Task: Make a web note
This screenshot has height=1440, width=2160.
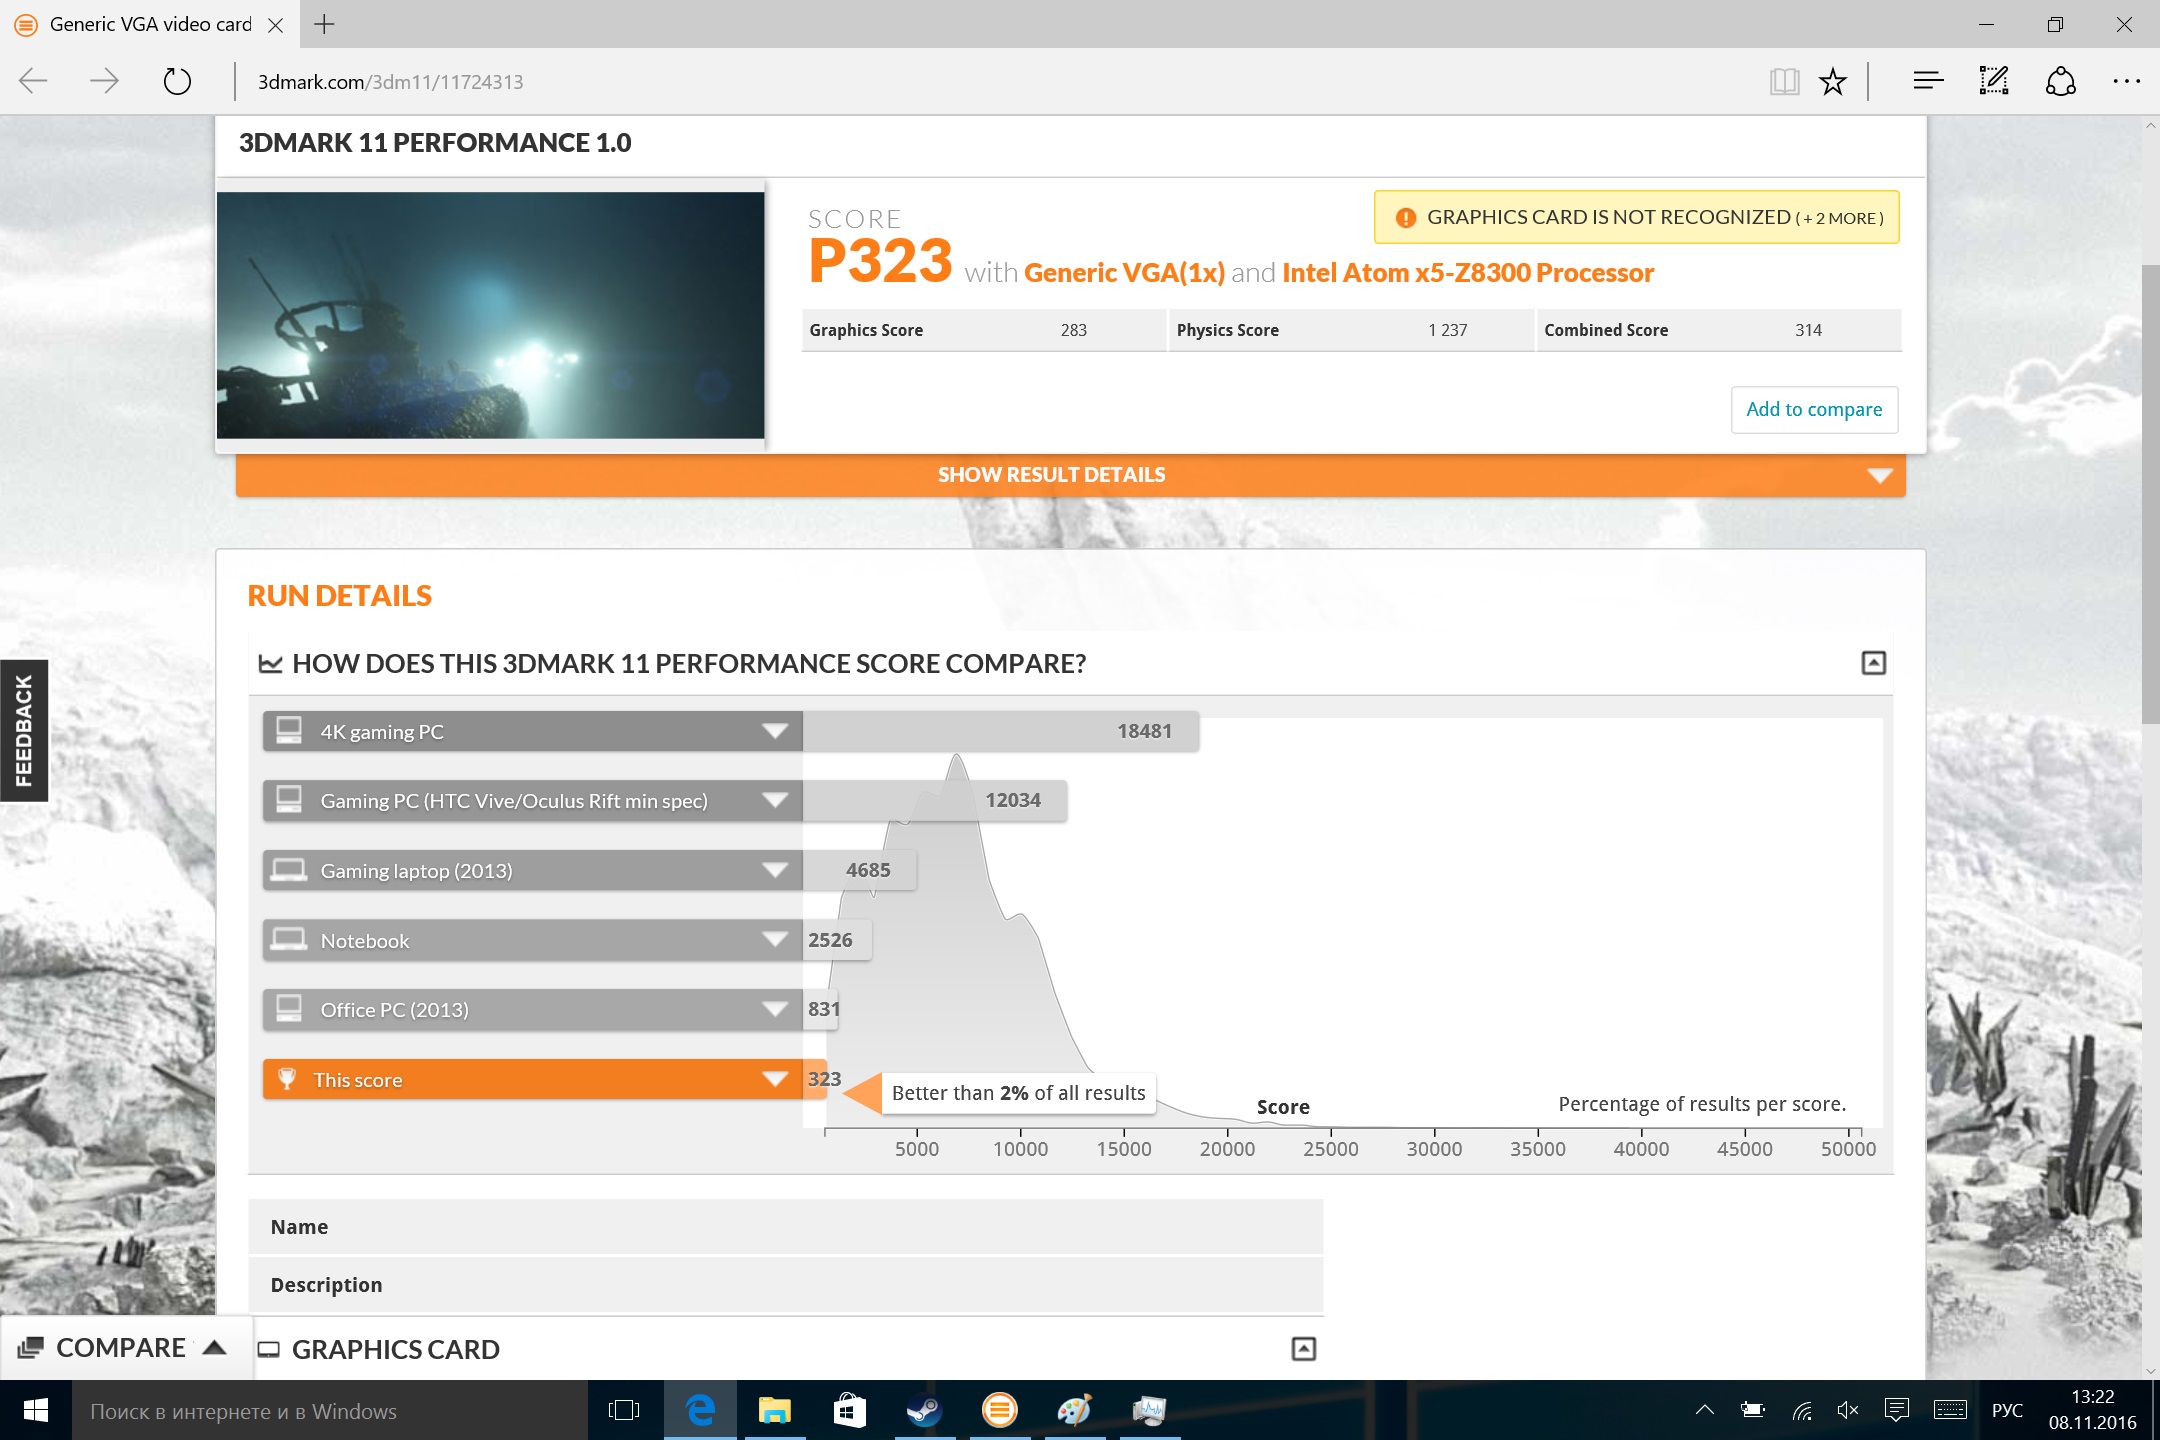Action: coord(1994,81)
